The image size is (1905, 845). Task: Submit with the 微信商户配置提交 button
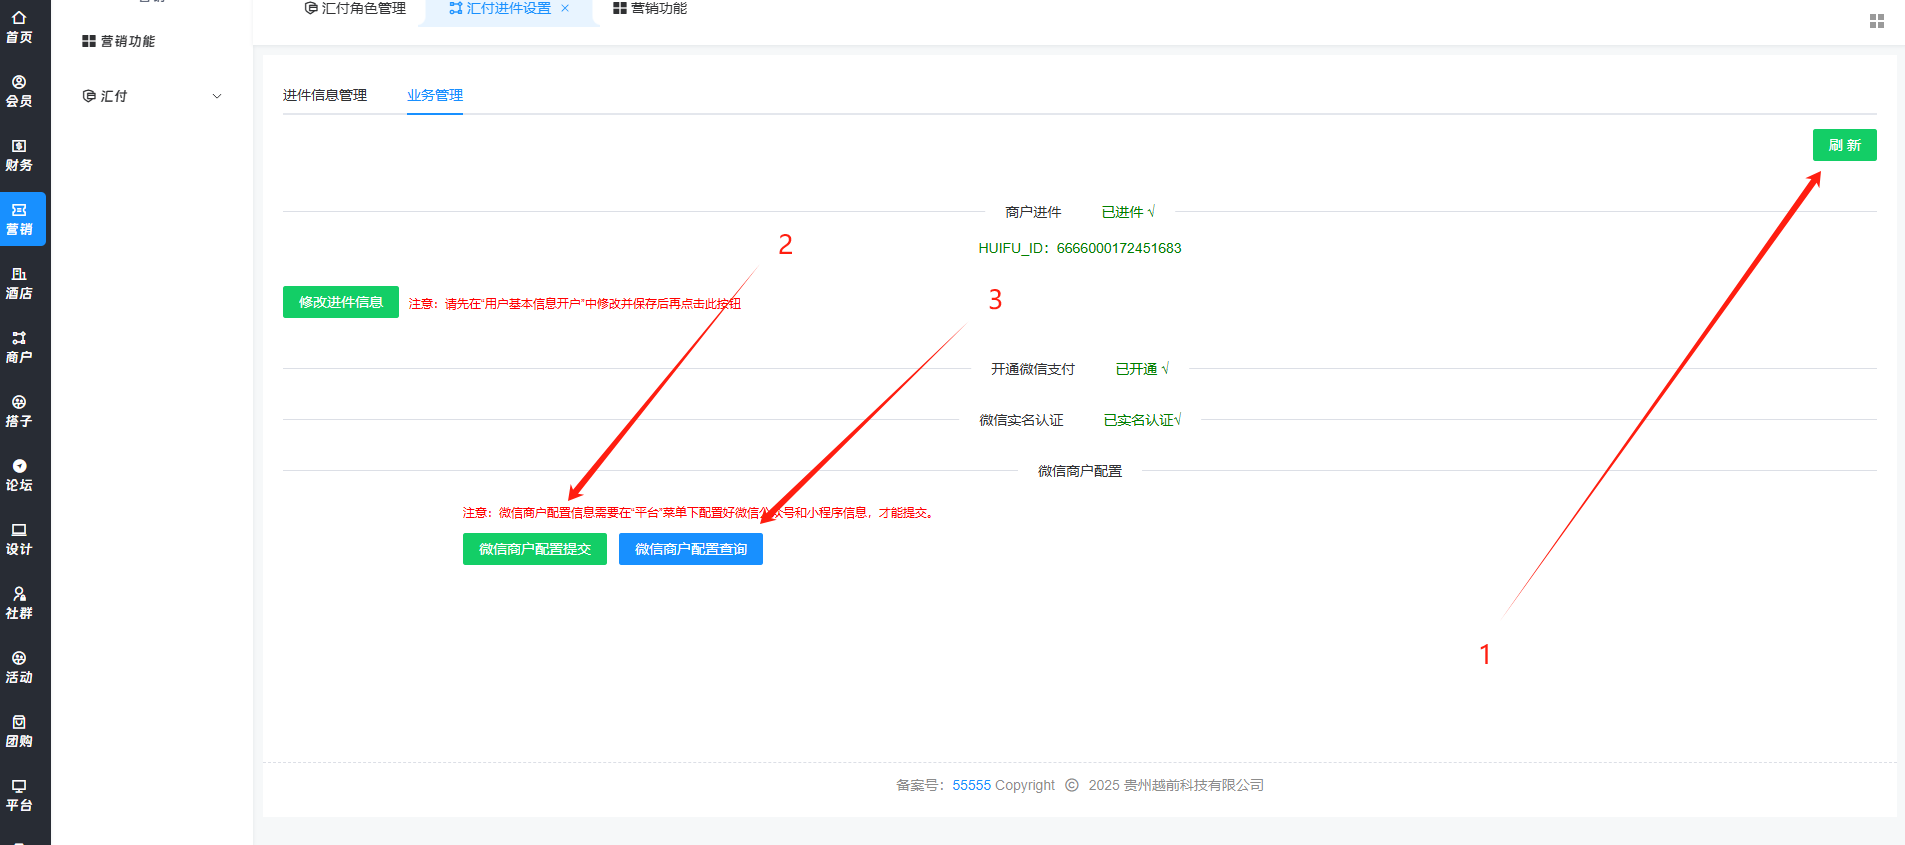click(x=534, y=549)
